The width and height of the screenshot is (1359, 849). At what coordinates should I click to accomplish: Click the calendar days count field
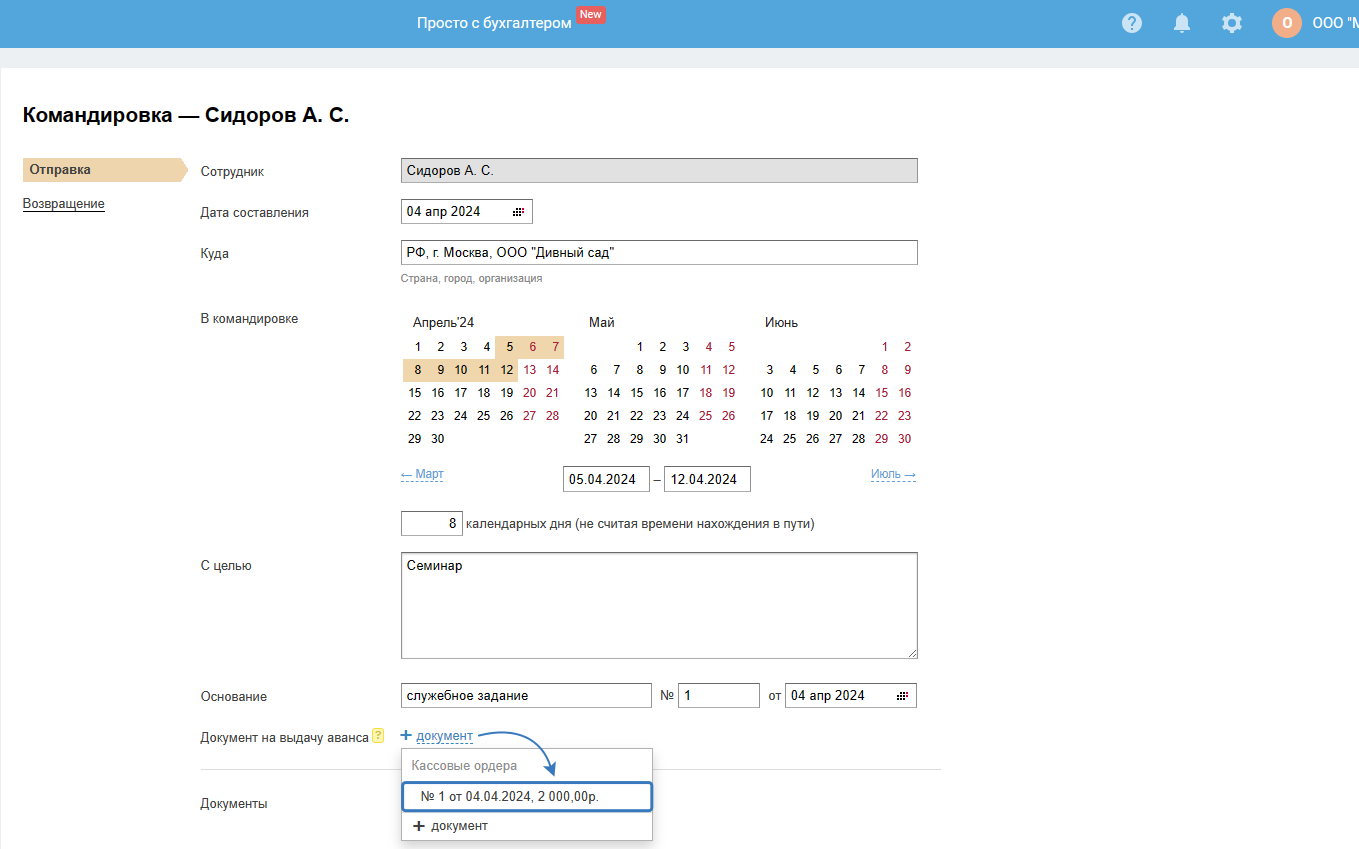pos(431,523)
